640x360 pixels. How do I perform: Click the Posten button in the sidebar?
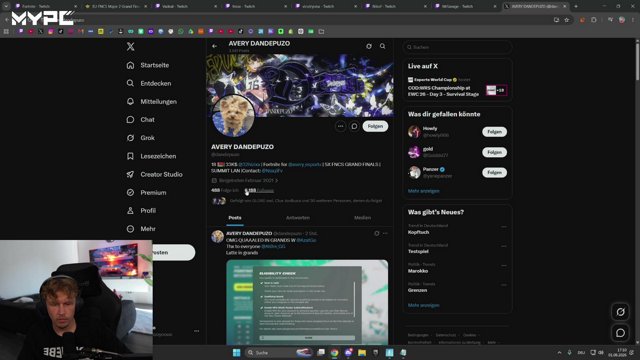tap(174, 253)
